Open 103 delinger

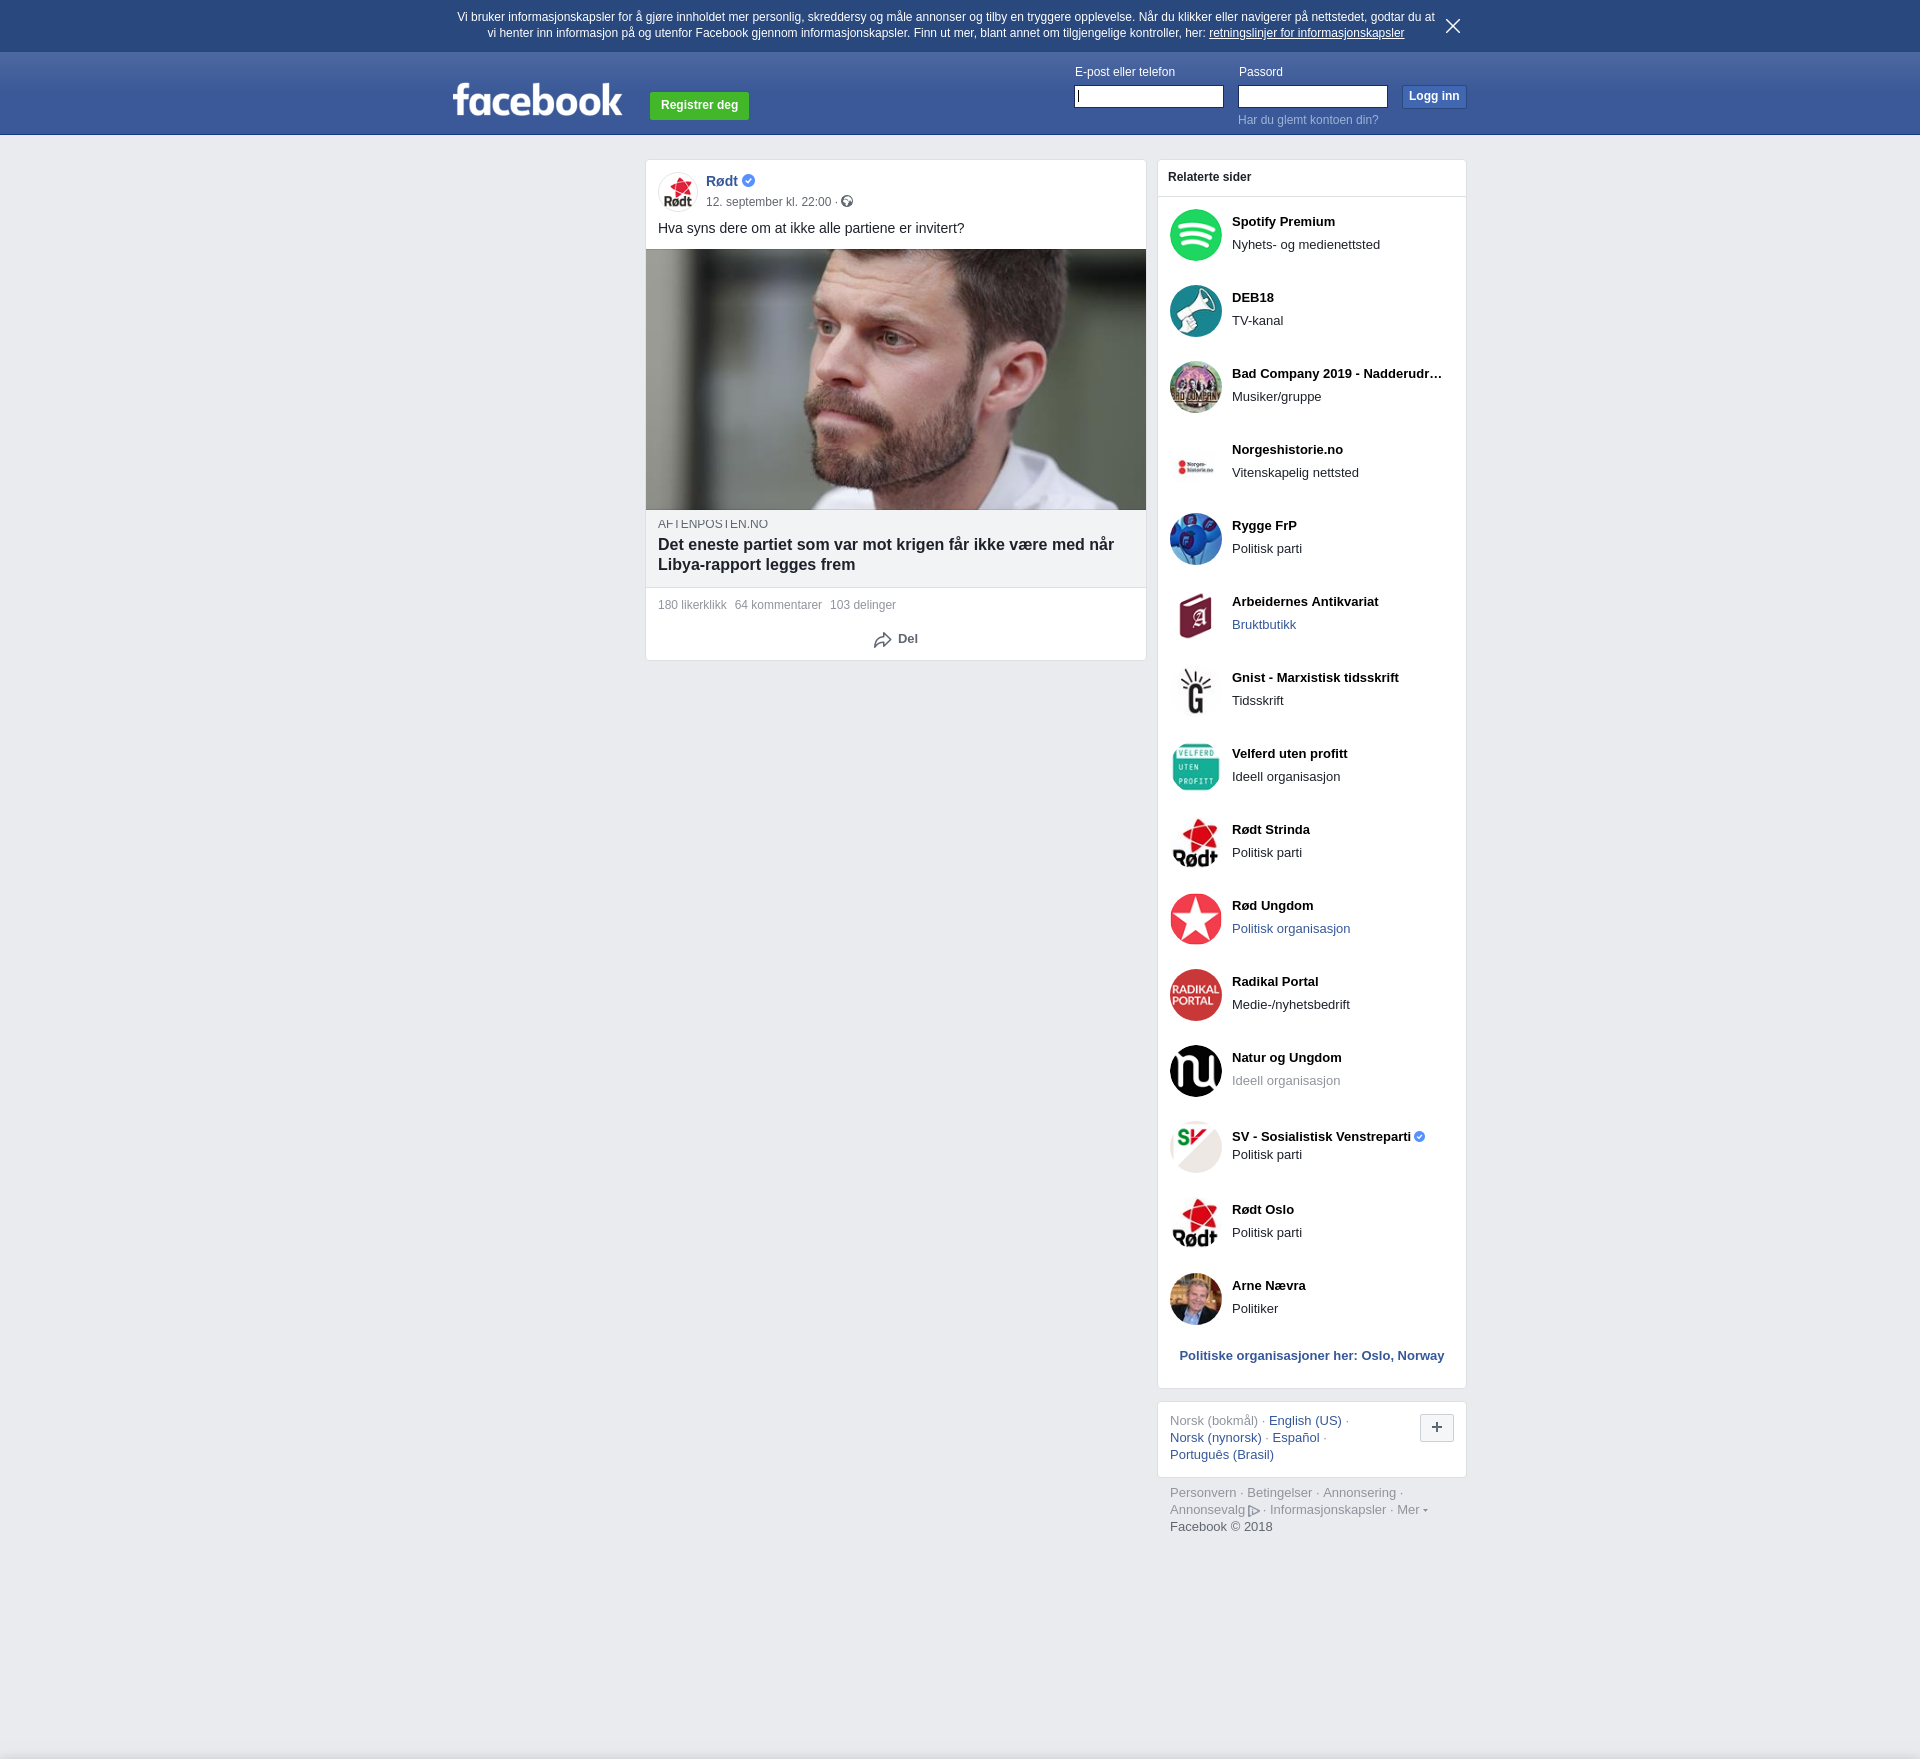[x=863, y=605]
